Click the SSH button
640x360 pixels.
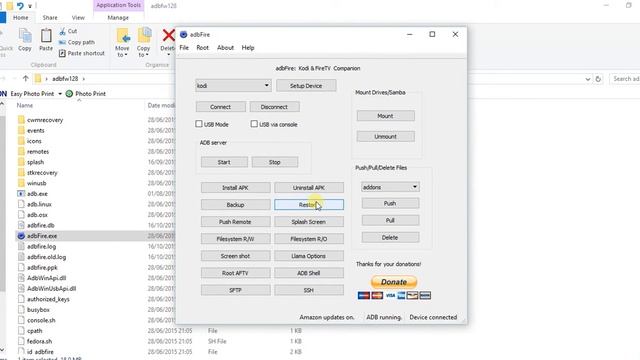coord(309,290)
